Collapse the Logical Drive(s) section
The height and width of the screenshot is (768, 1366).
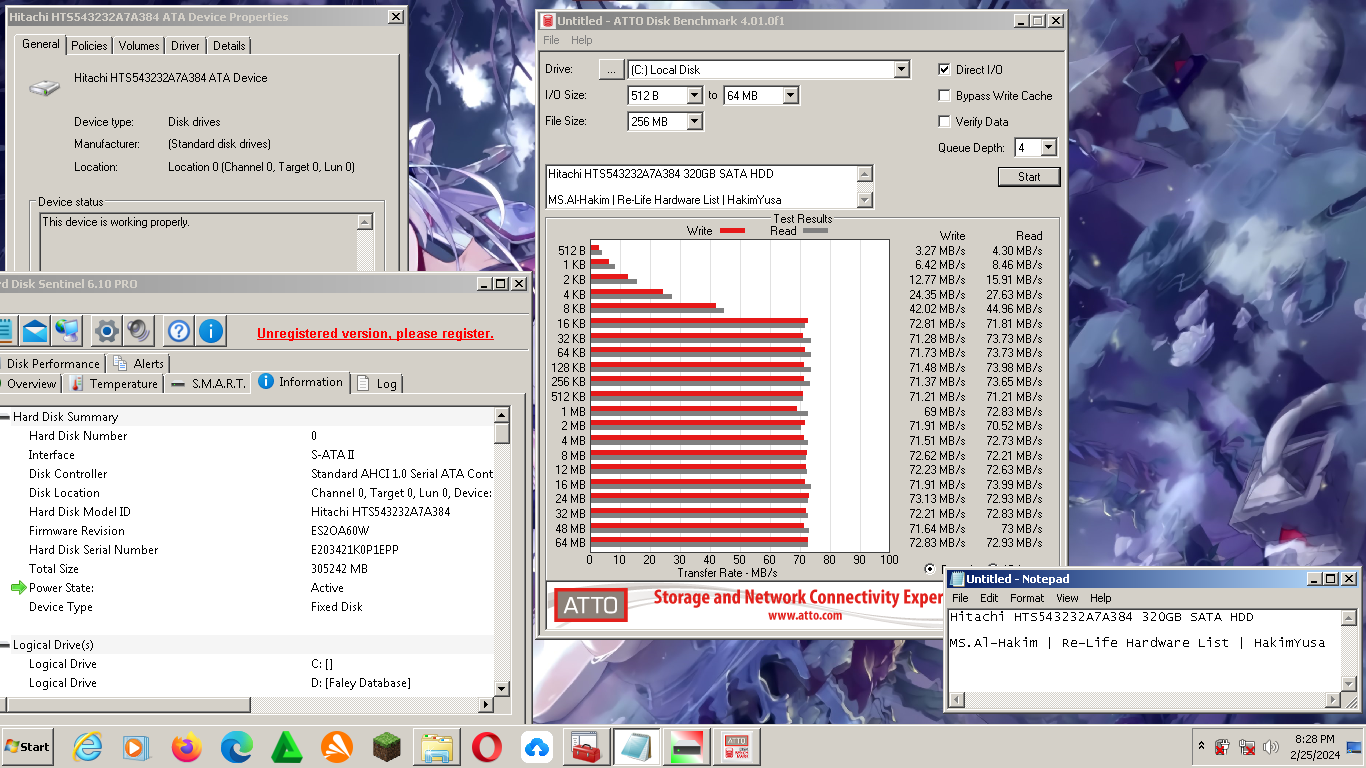(5, 645)
